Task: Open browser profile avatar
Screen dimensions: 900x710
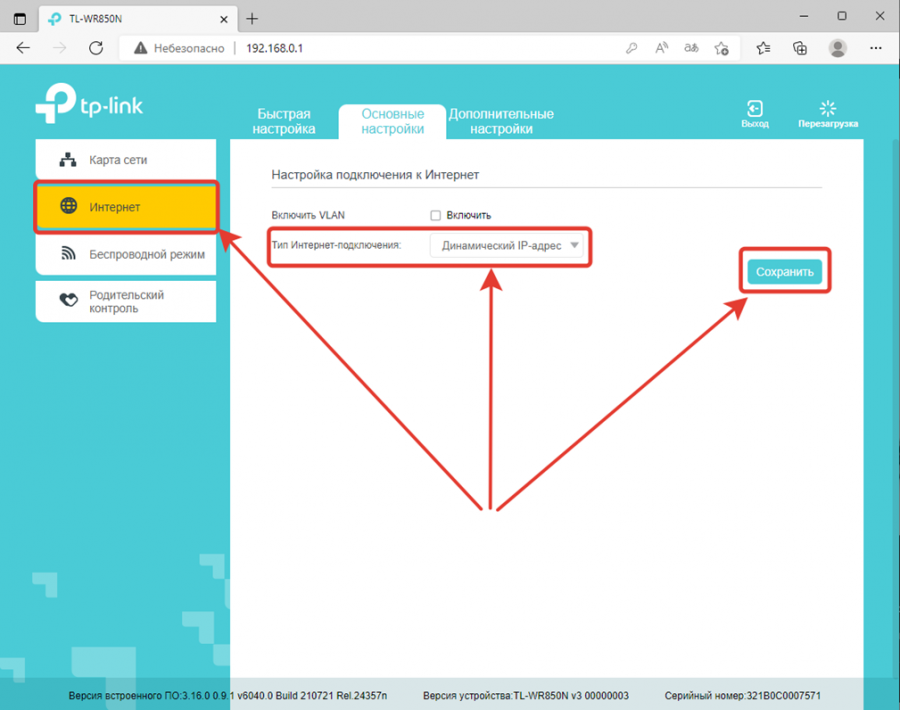Action: 838,48
